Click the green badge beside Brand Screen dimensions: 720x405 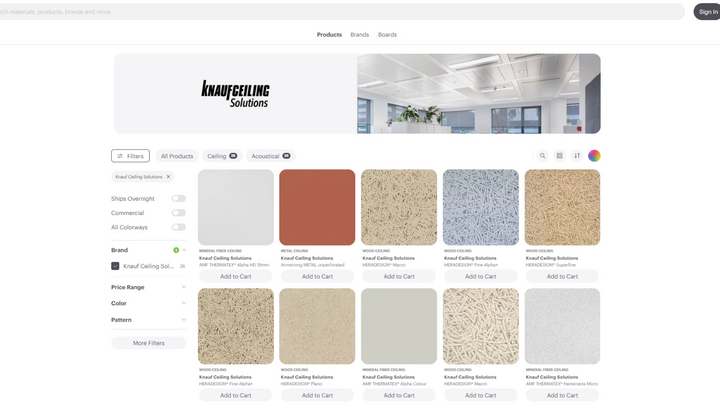tap(176, 250)
